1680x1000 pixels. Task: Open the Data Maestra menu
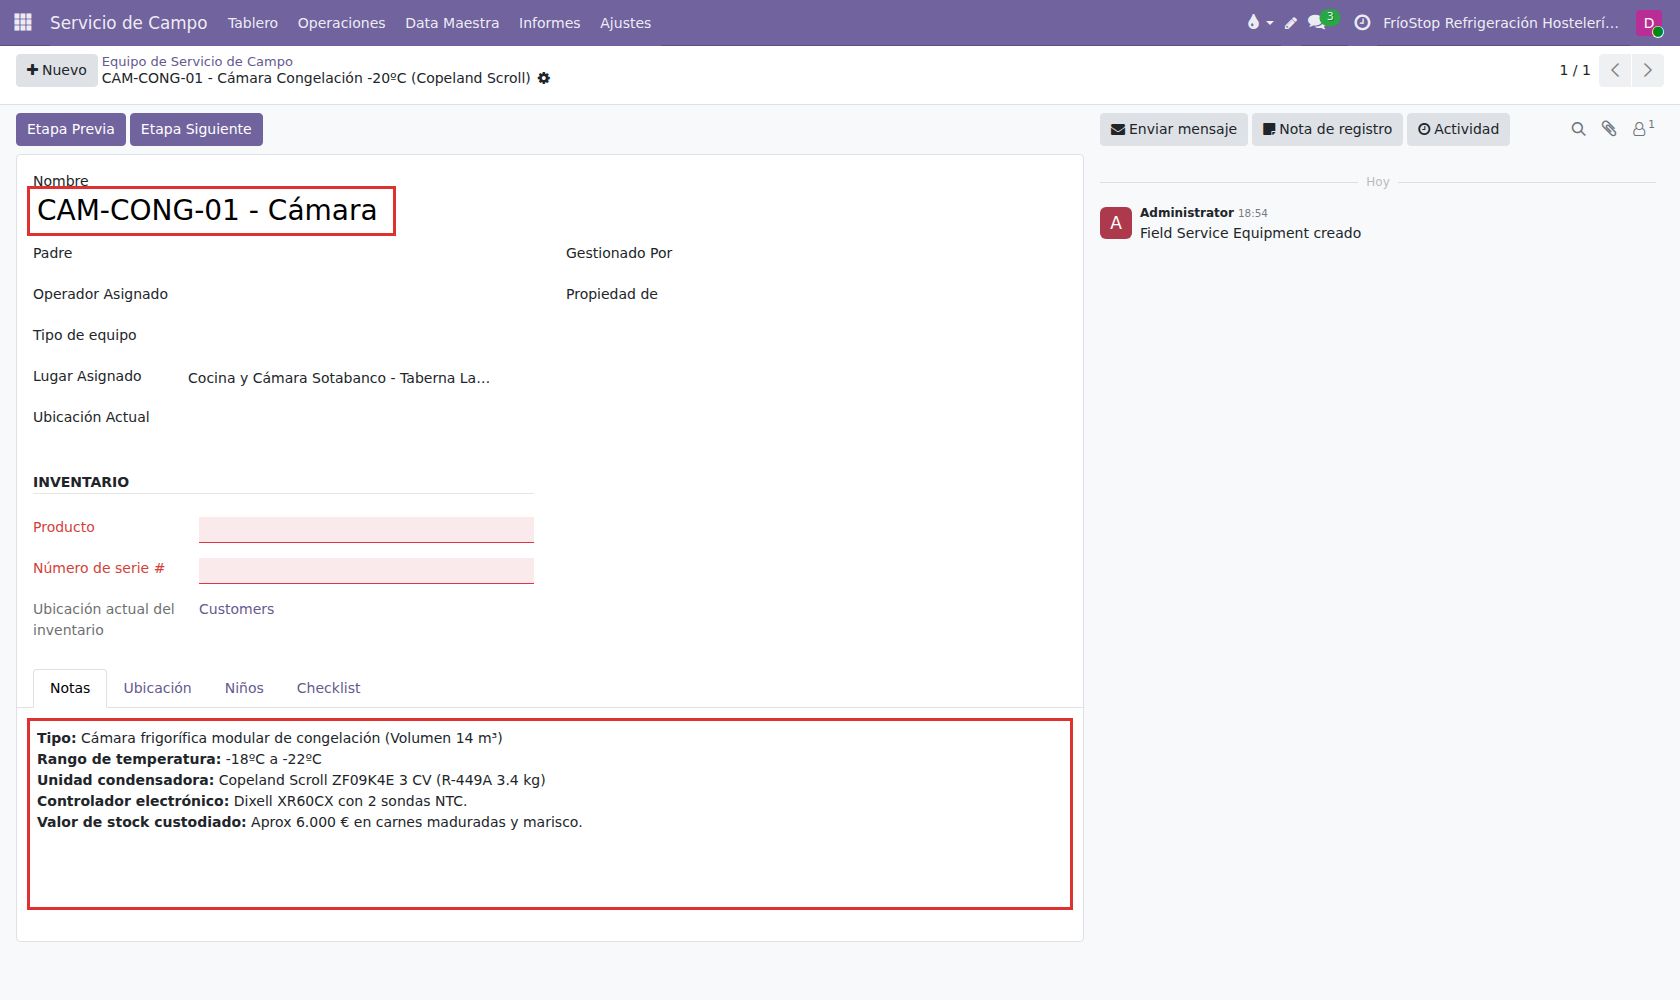pyautogui.click(x=452, y=22)
